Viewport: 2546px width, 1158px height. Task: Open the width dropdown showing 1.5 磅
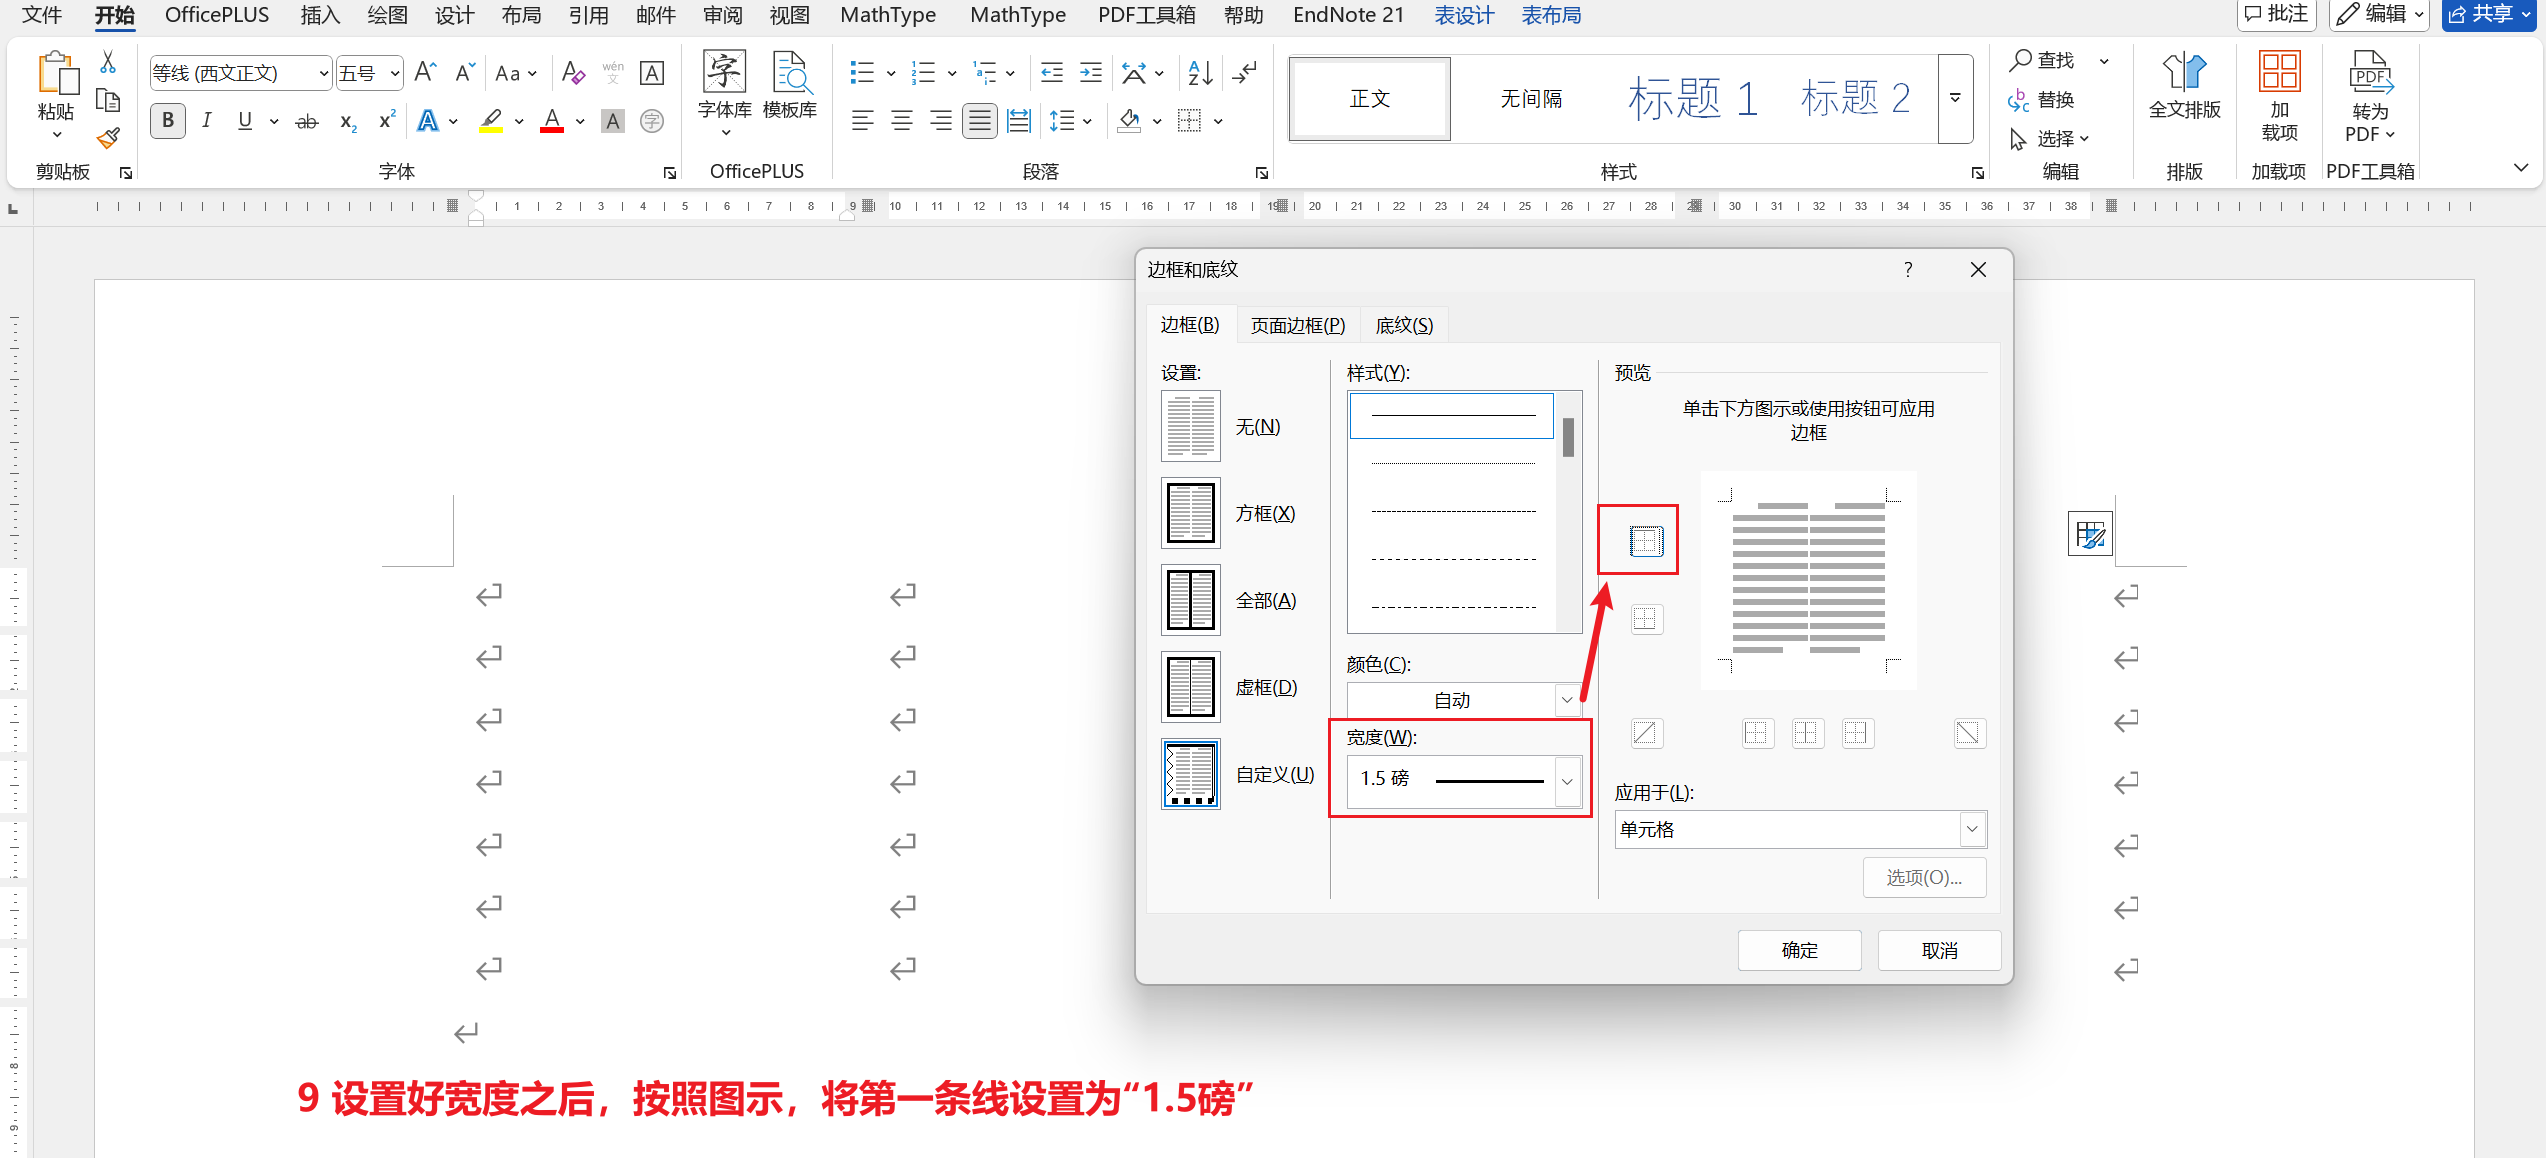tap(1567, 779)
